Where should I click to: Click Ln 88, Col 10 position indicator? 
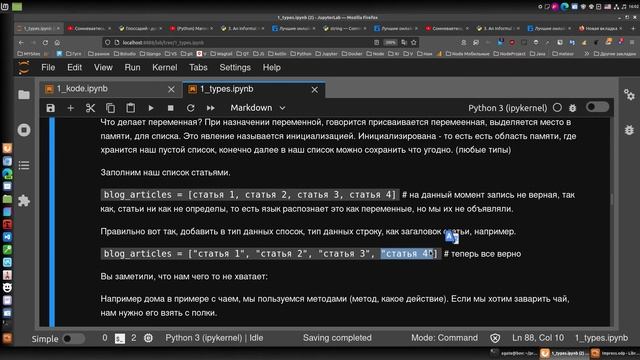click(x=538, y=338)
